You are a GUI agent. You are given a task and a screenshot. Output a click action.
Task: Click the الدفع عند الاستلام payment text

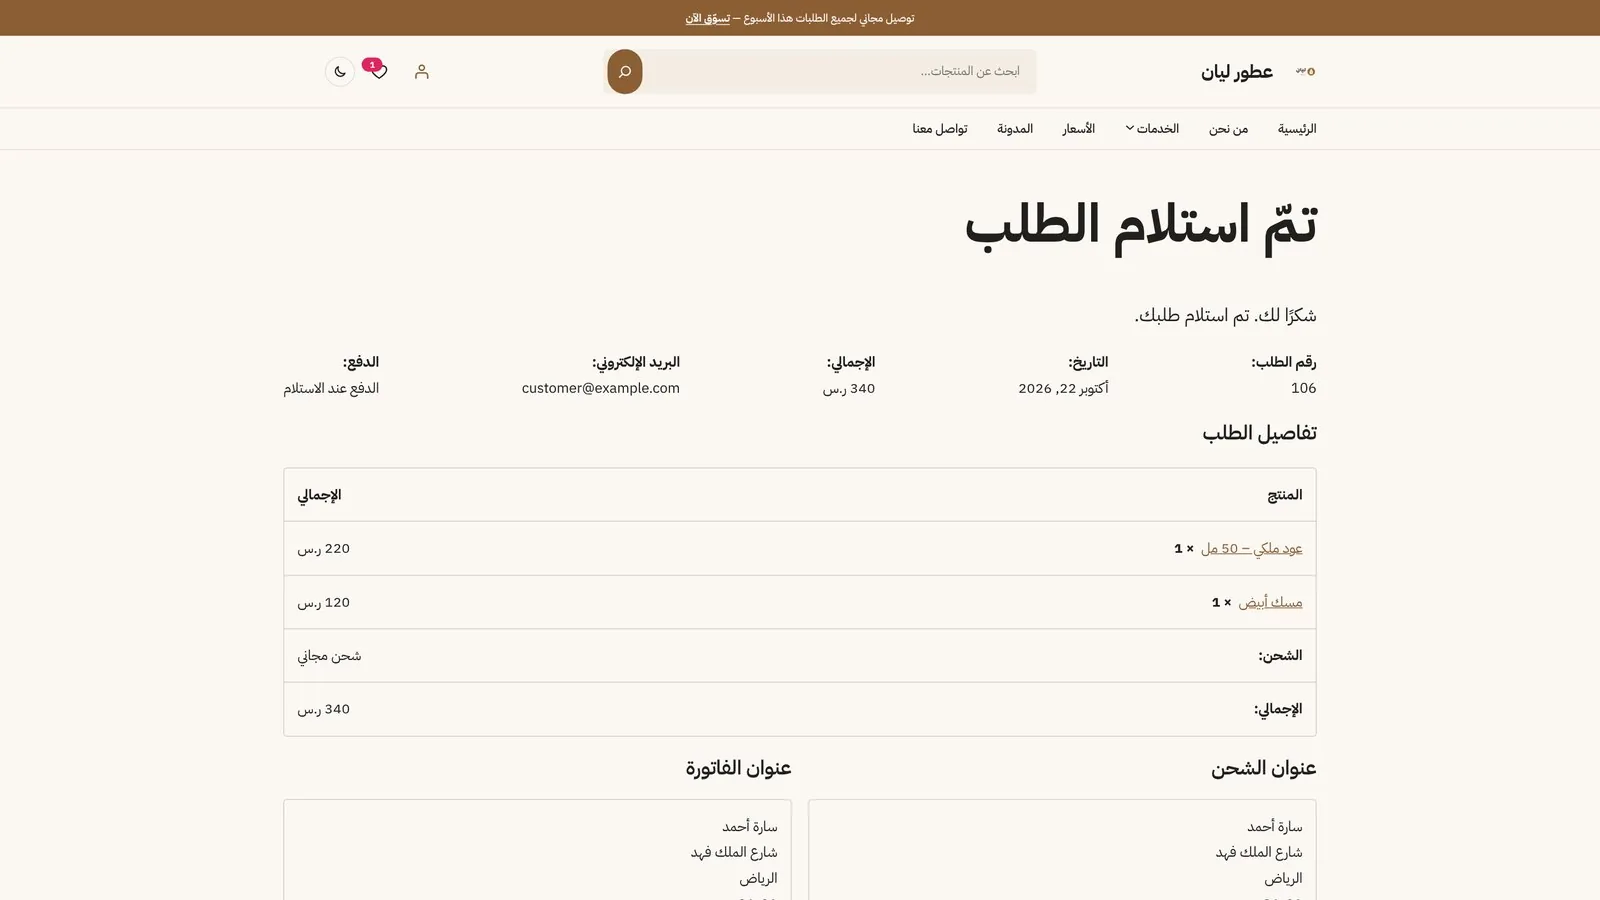click(x=331, y=388)
